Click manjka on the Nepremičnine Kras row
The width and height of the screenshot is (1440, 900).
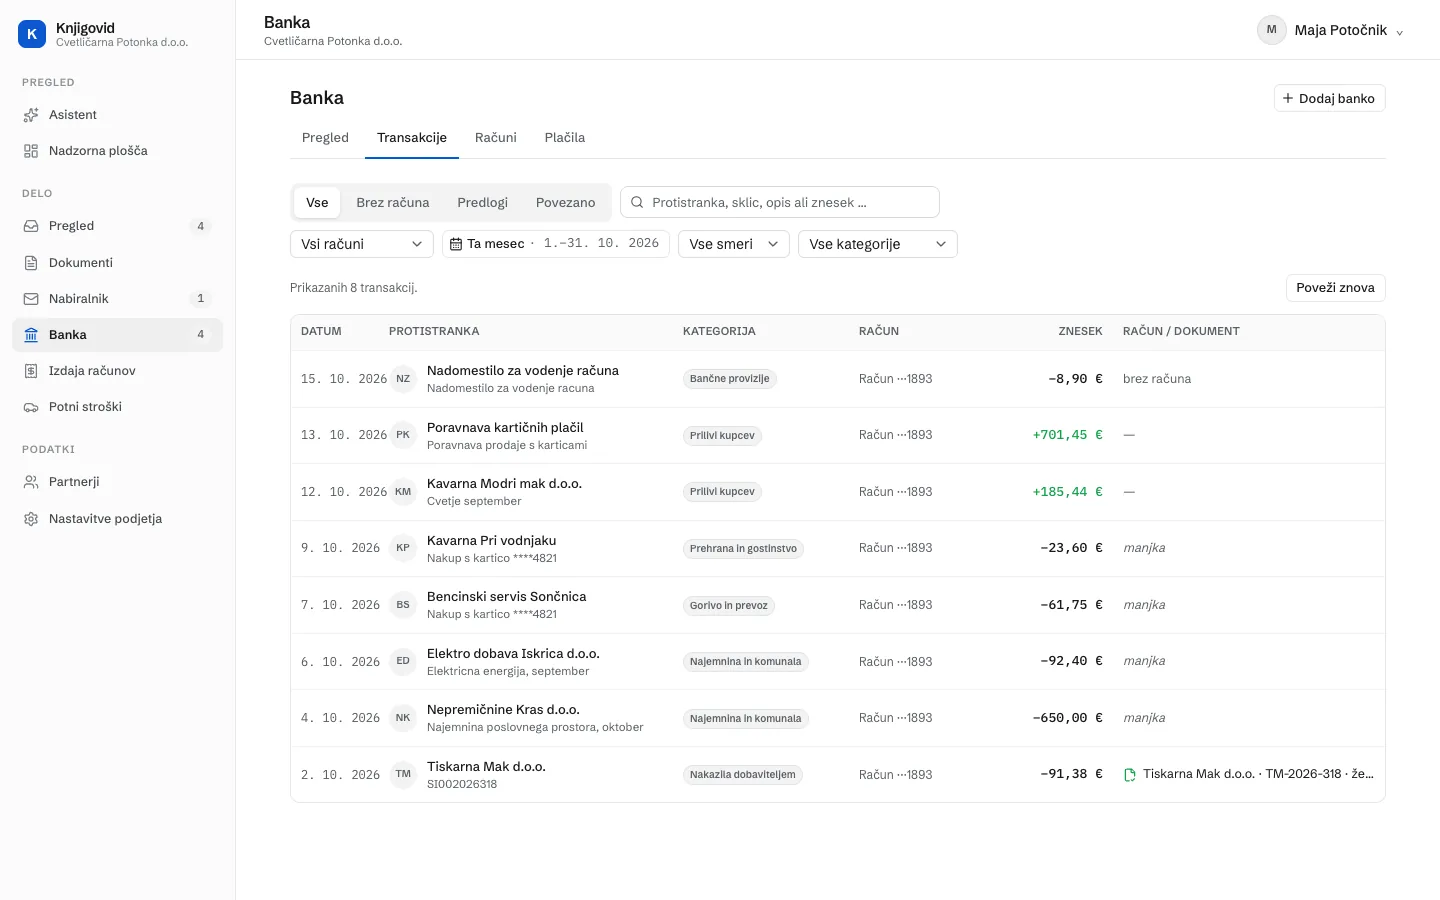[1144, 718]
